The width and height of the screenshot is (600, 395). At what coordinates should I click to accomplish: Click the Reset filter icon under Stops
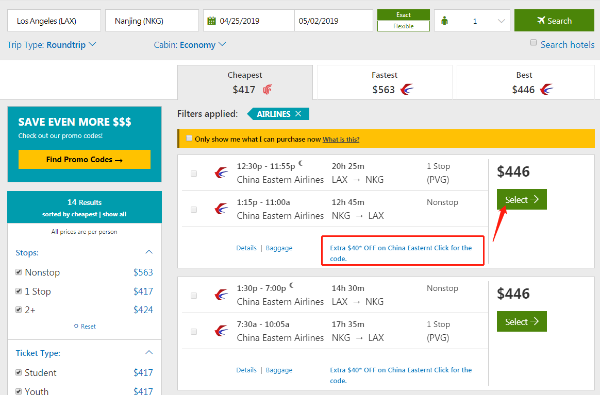[76, 326]
